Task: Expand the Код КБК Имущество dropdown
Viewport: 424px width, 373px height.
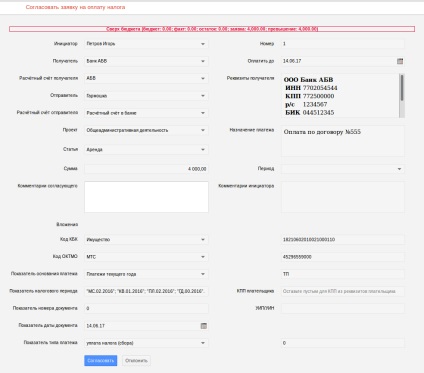Action: 203,240
